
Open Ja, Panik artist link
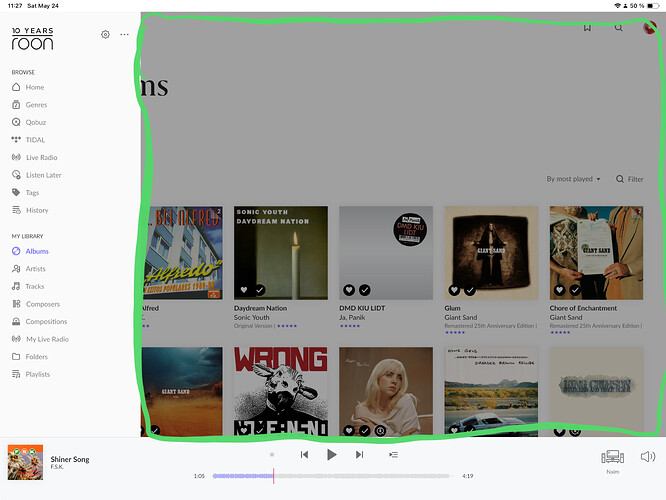tap(352, 317)
